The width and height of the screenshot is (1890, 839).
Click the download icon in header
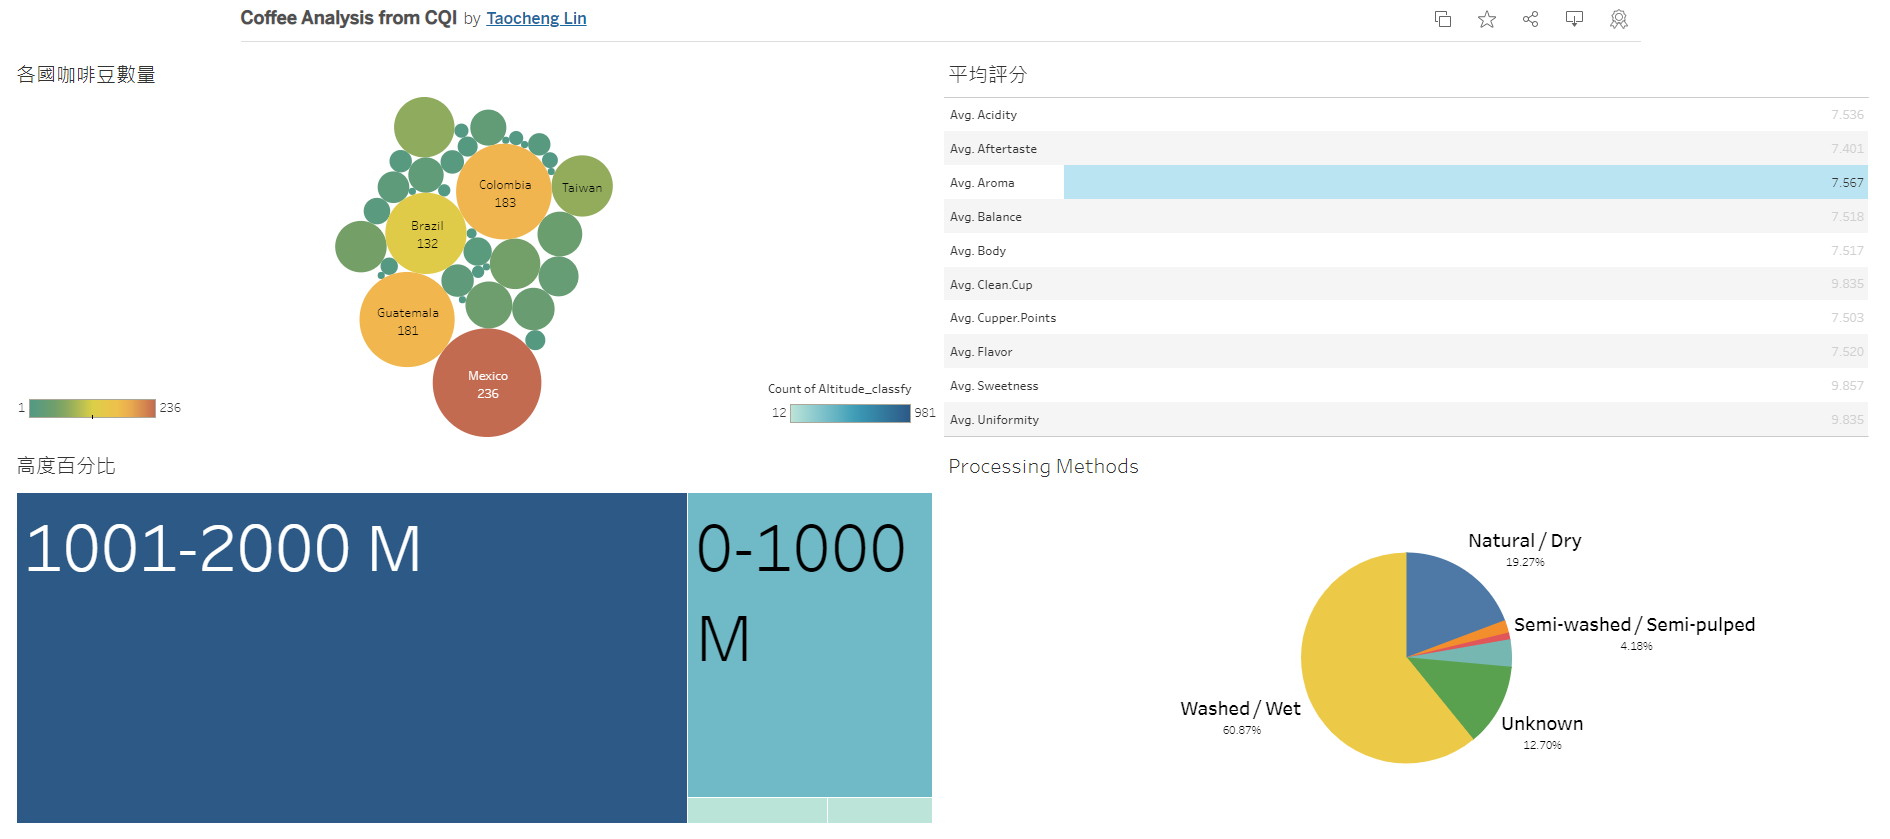[1574, 19]
